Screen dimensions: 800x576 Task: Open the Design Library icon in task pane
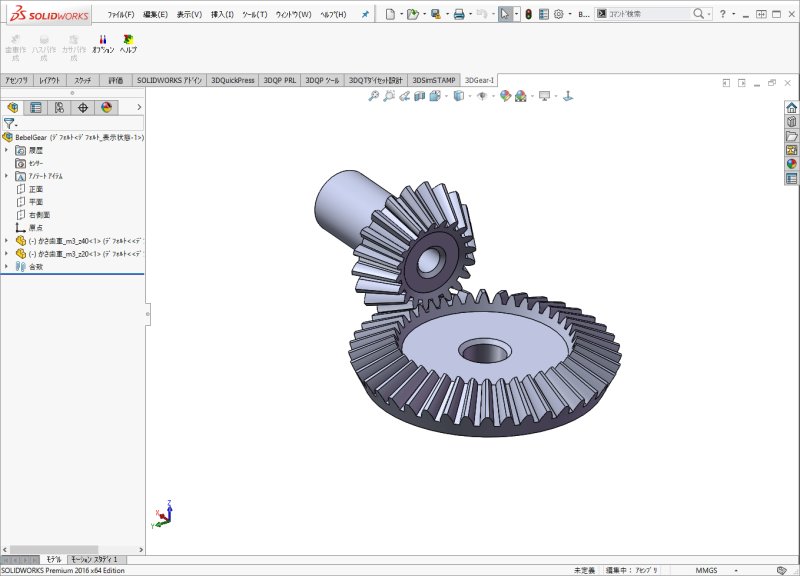point(791,122)
